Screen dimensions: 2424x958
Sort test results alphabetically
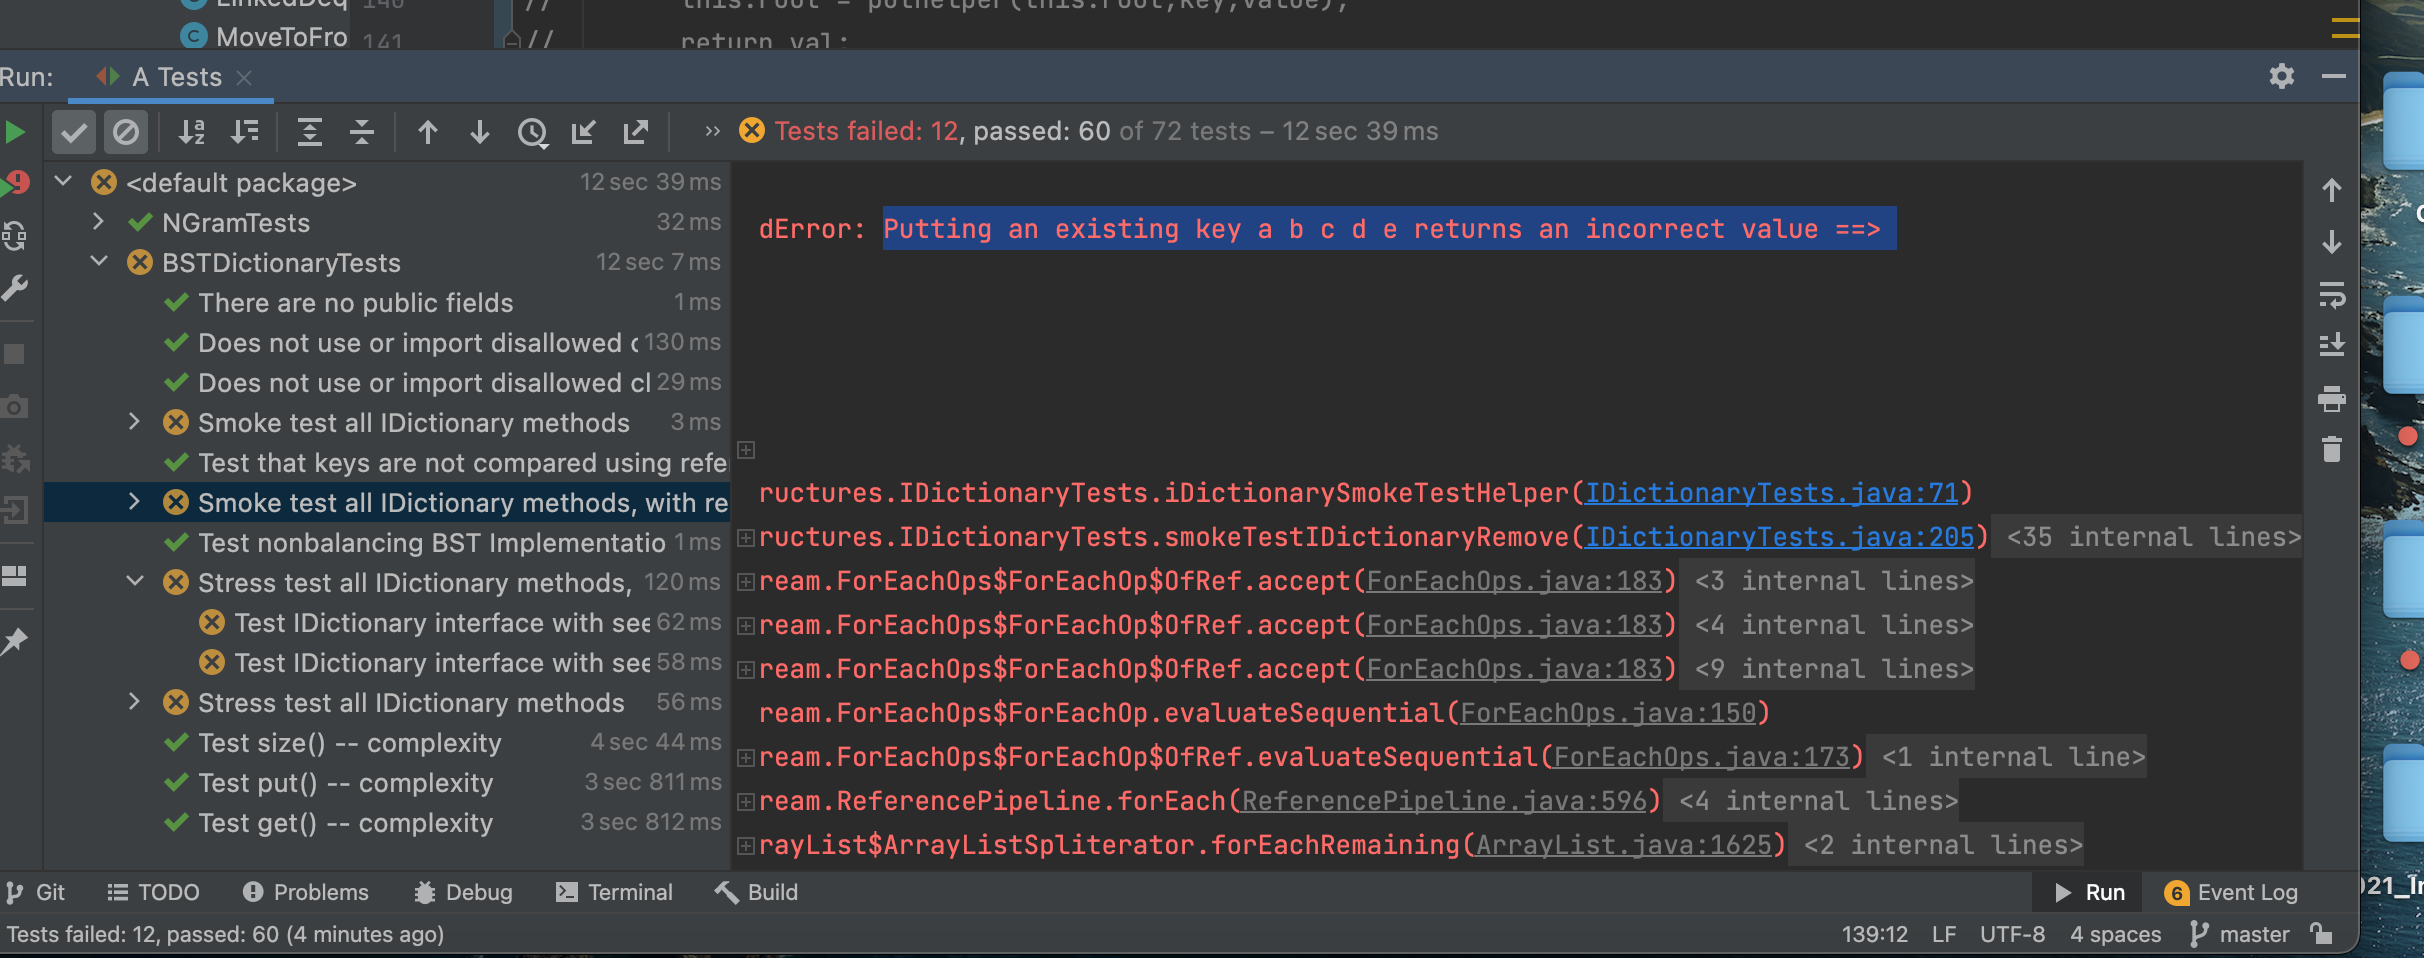point(191,132)
